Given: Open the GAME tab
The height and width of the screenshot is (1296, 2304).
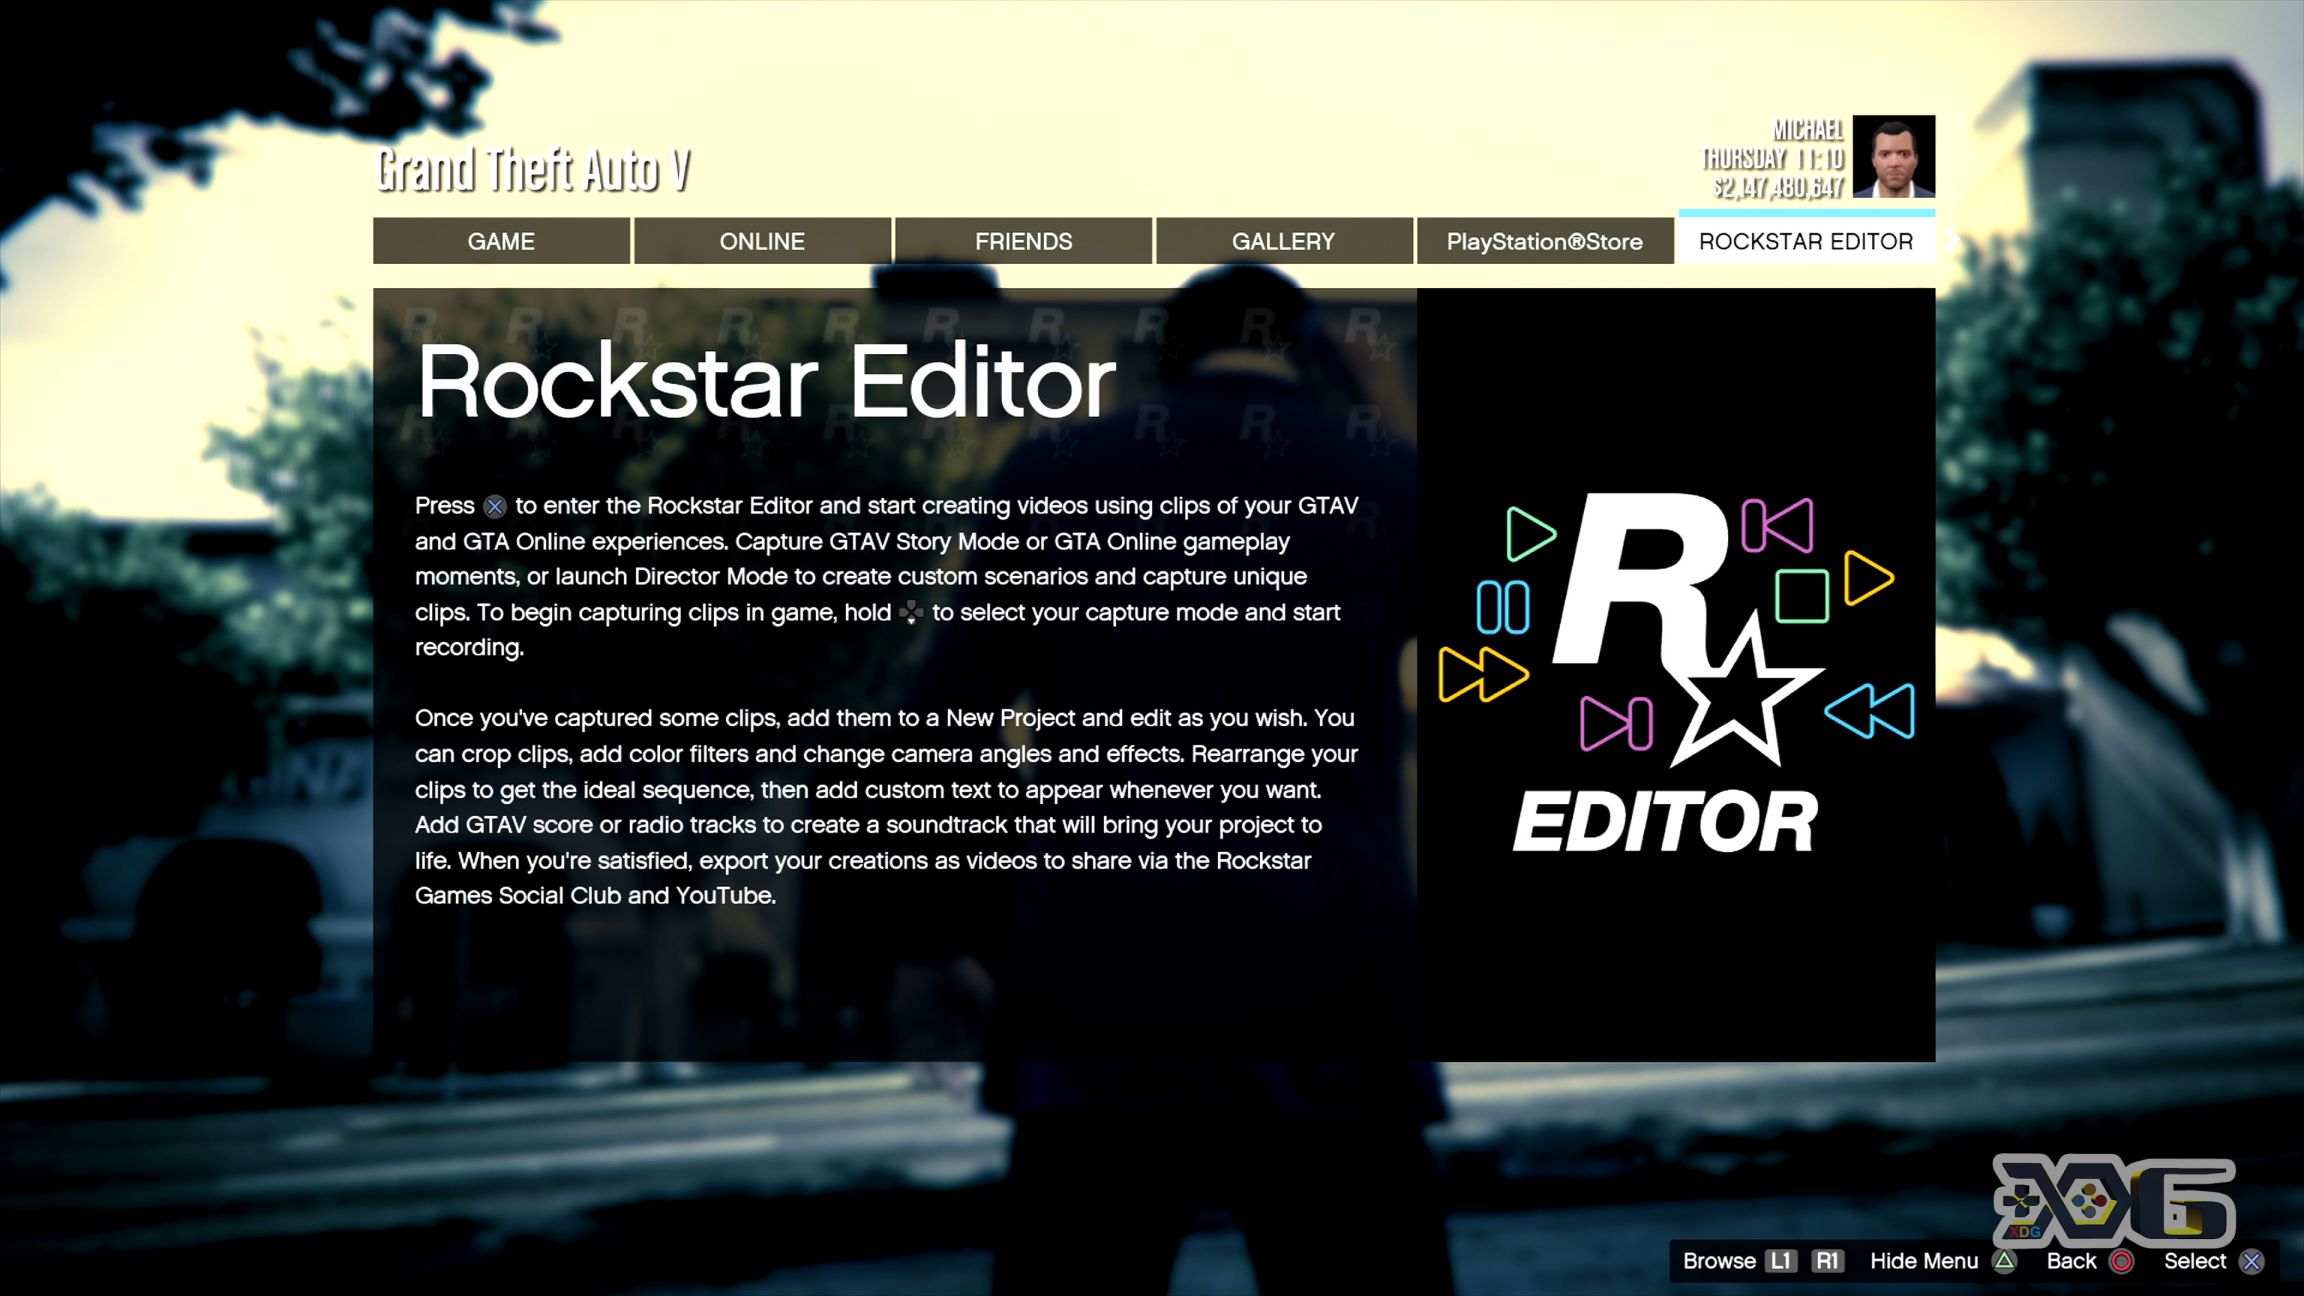Looking at the screenshot, I should [501, 241].
